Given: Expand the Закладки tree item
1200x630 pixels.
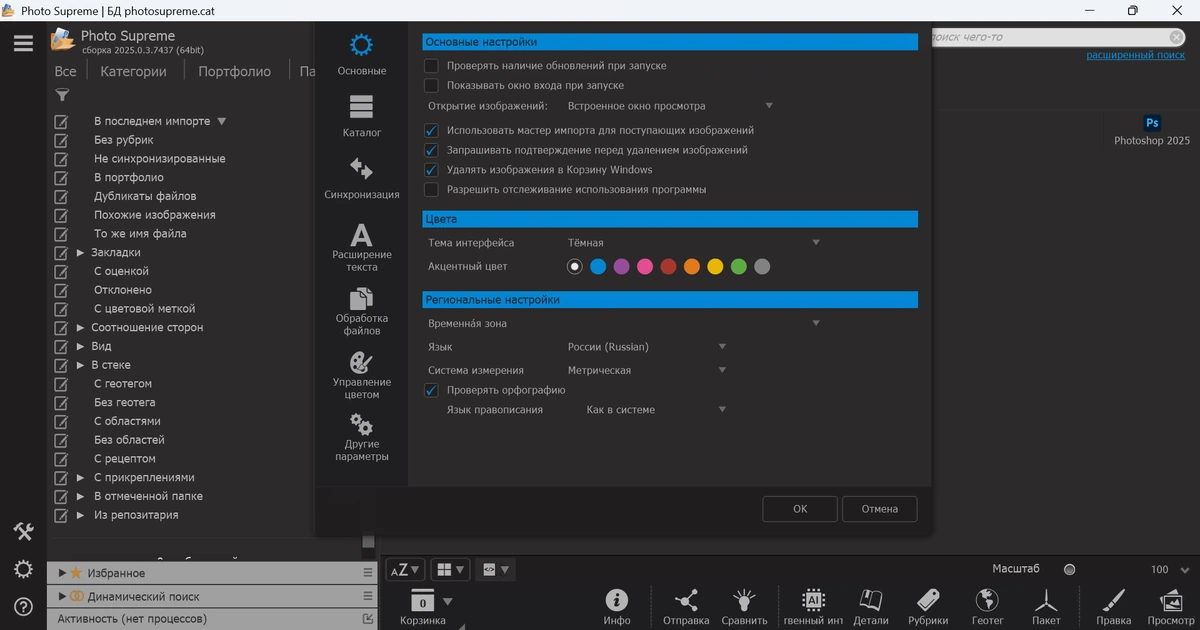Looking at the screenshot, I should tap(81, 253).
